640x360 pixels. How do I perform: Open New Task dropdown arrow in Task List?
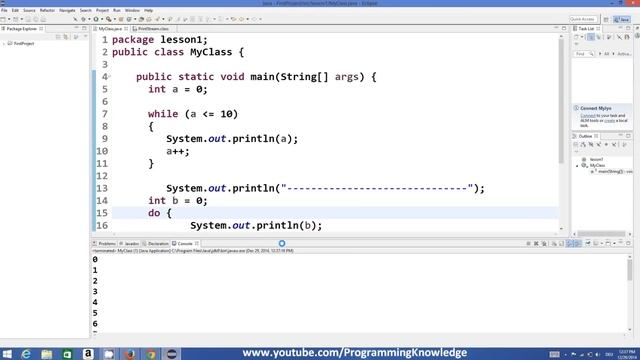[582, 37]
